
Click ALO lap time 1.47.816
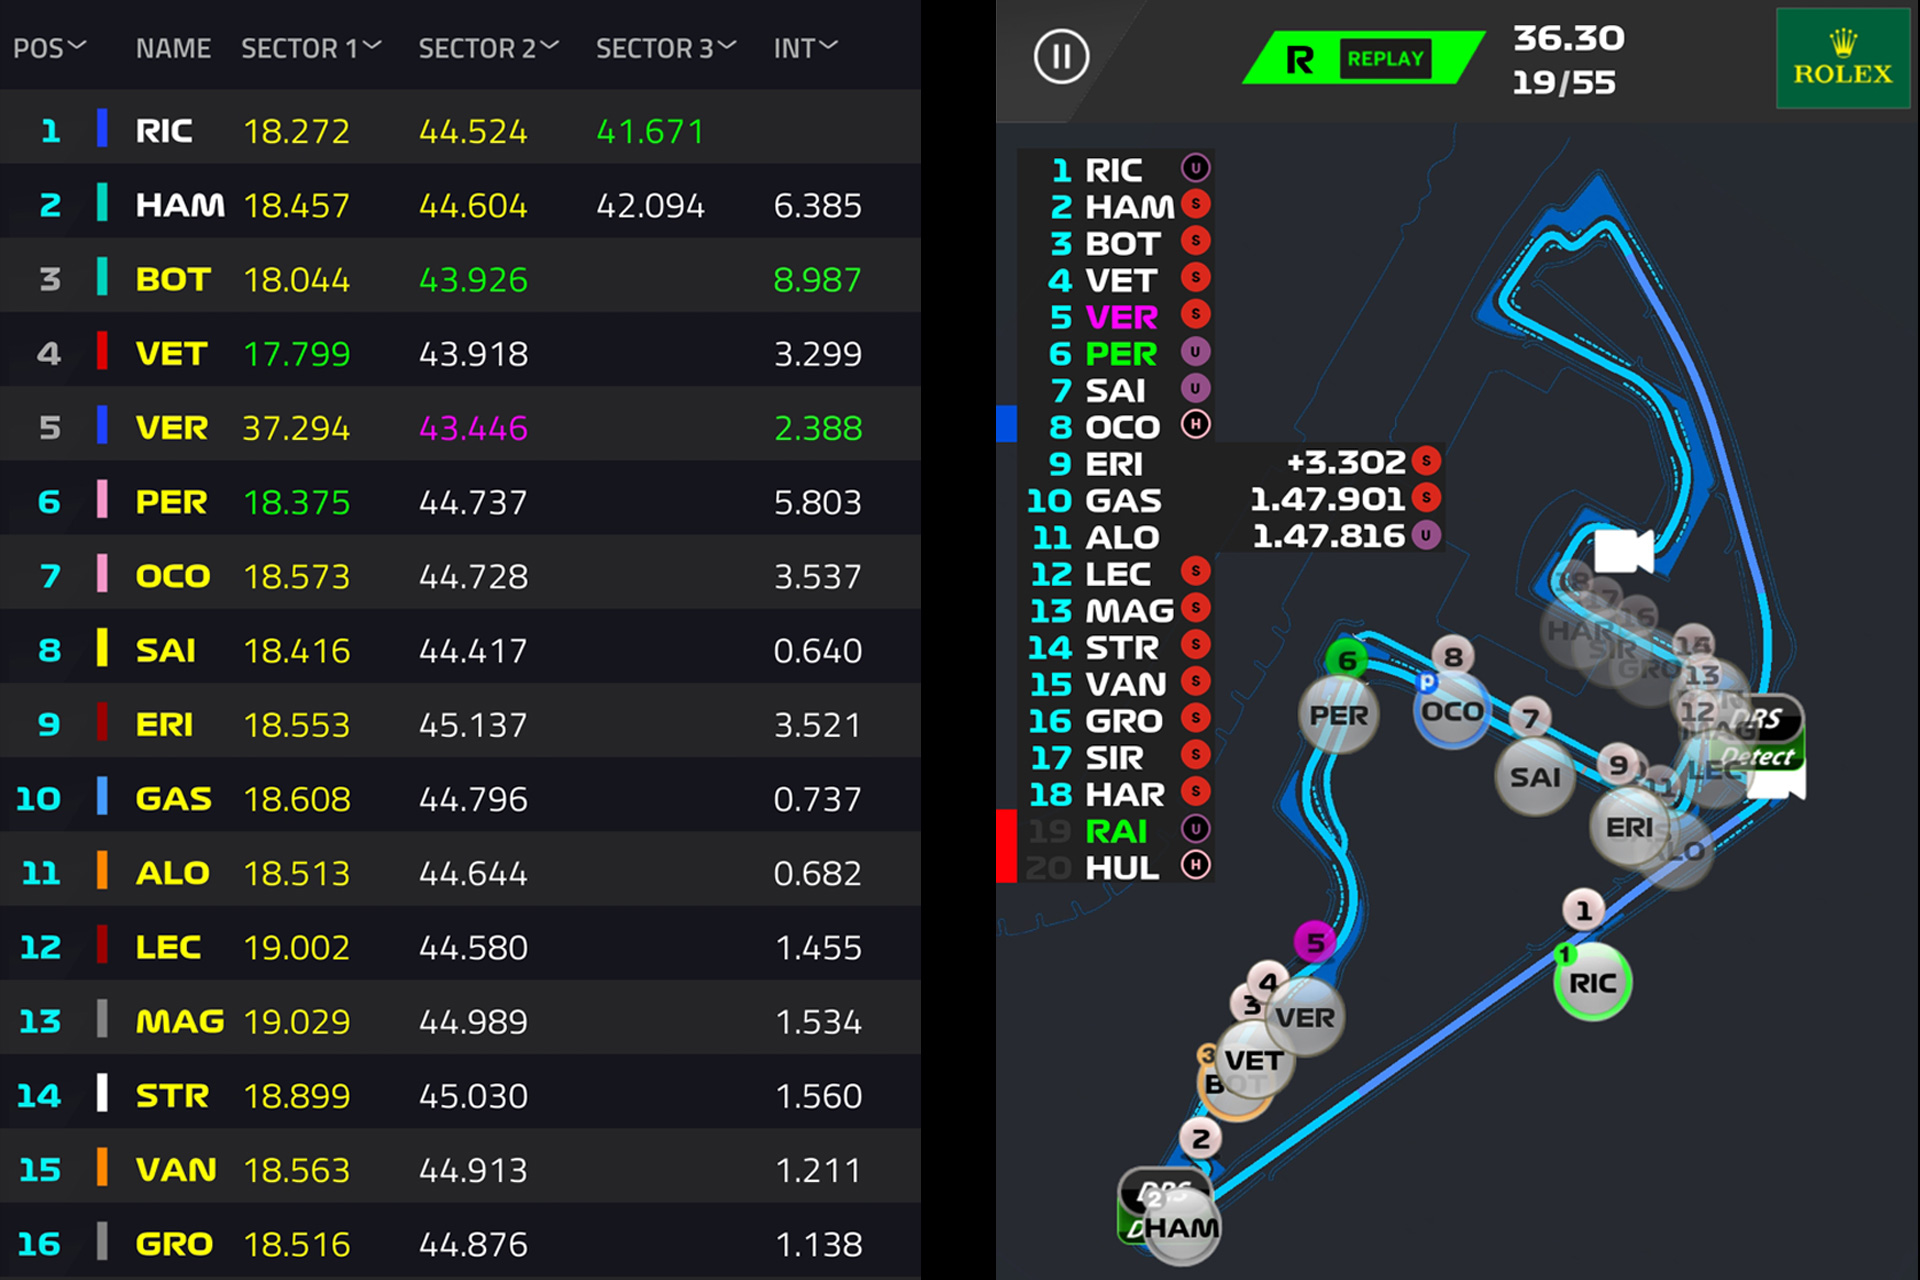pyautogui.click(x=1328, y=536)
